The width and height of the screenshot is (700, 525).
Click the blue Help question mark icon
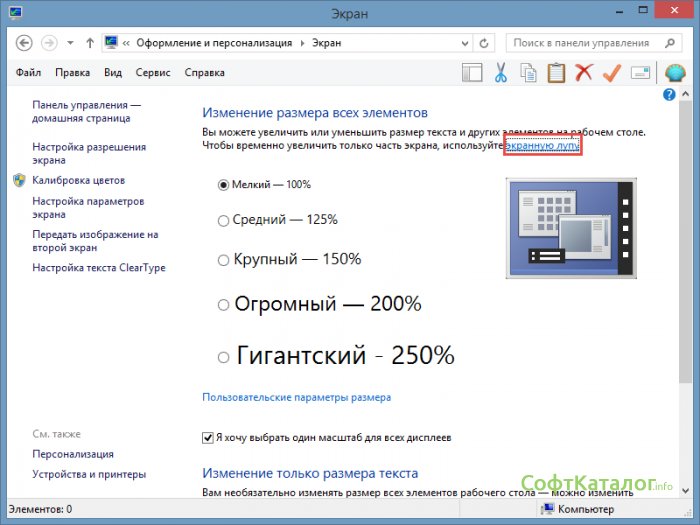coord(669,94)
